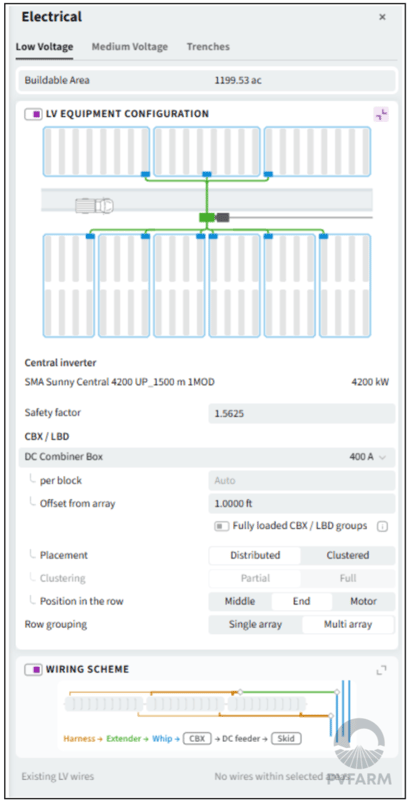
Task: Click the per block Auto field
Action: [301, 480]
